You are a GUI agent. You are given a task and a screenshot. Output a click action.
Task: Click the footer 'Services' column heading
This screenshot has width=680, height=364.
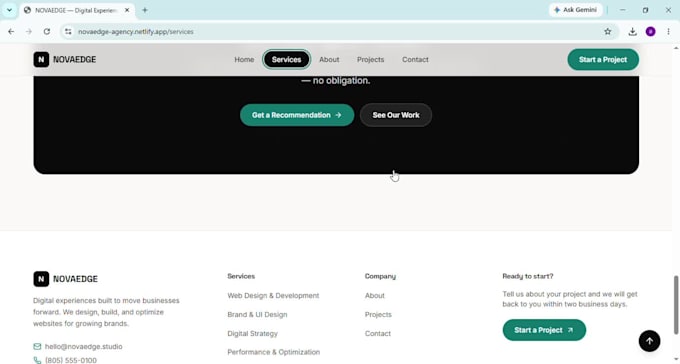[x=241, y=276]
